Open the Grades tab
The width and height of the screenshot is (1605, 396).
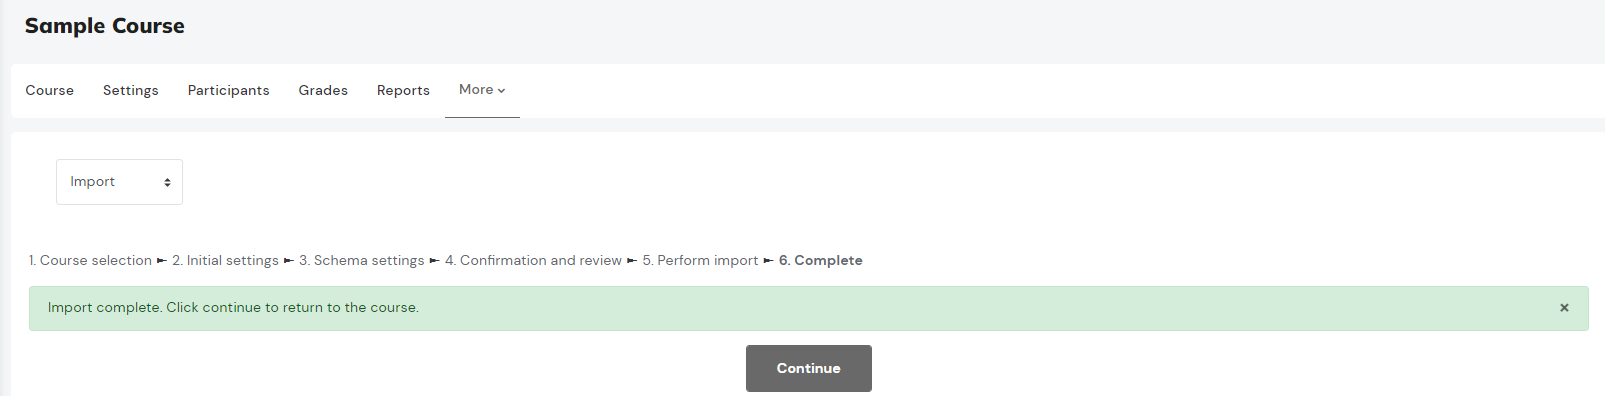pyautogui.click(x=323, y=90)
